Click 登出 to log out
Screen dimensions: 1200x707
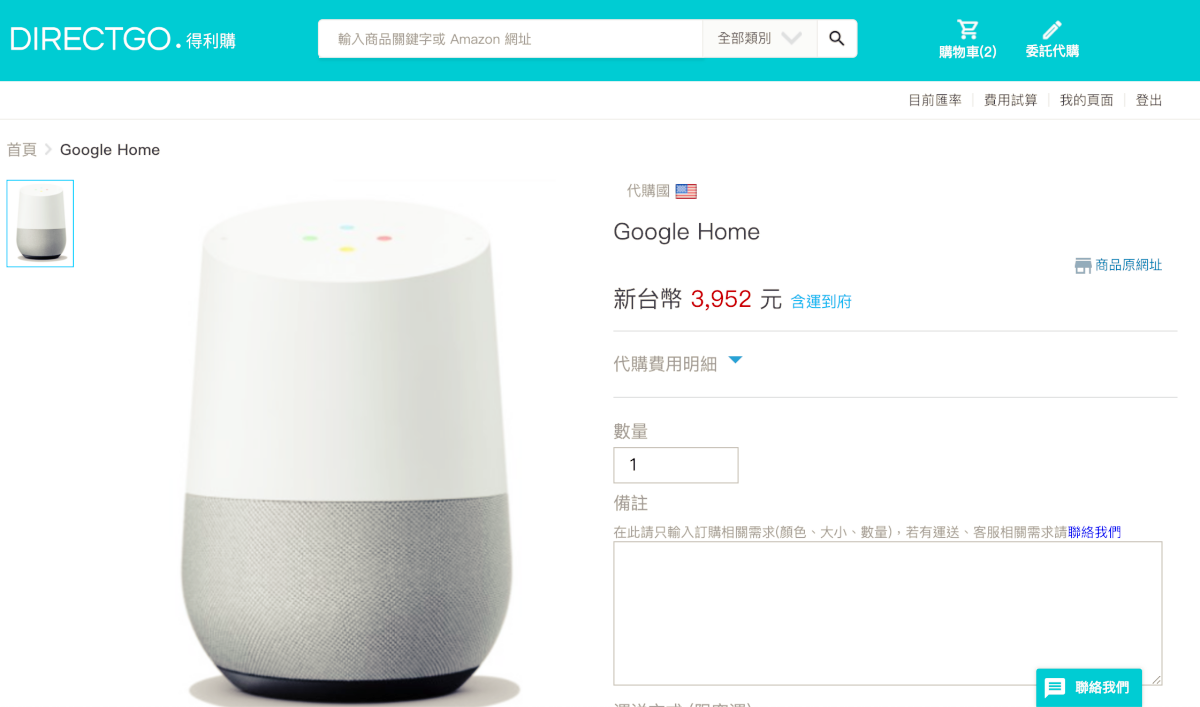(x=1149, y=100)
